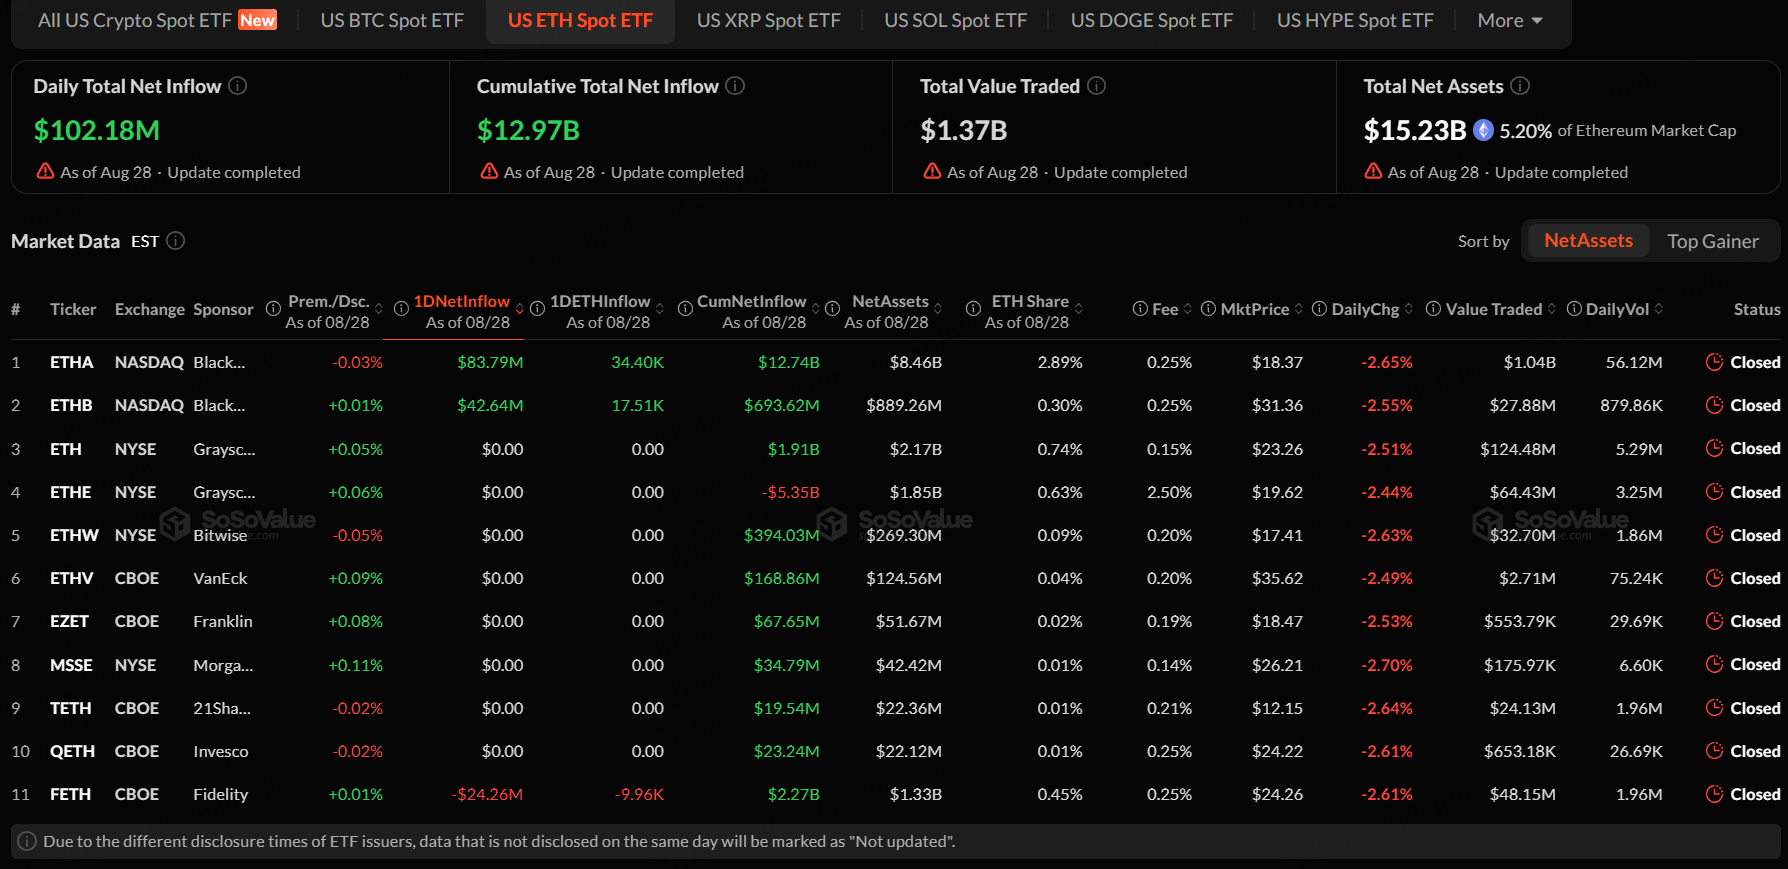Select the US ETH Spot ETF tab
This screenshot has width=1788, height=869.
580,20
